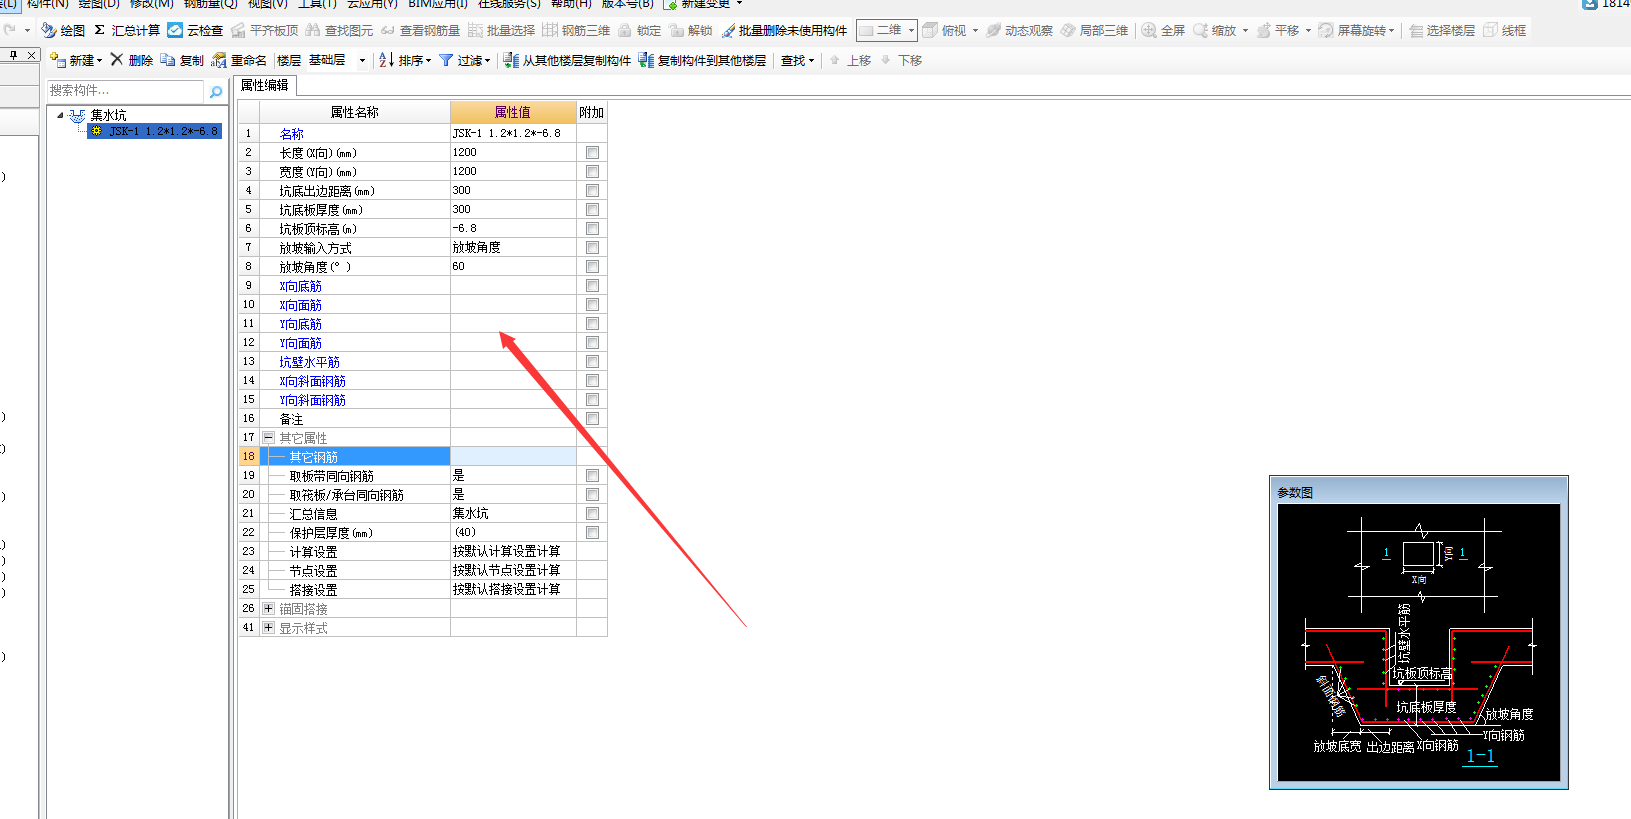
Task: Click the 删除 delete X icon
Action: pos(117,60)
